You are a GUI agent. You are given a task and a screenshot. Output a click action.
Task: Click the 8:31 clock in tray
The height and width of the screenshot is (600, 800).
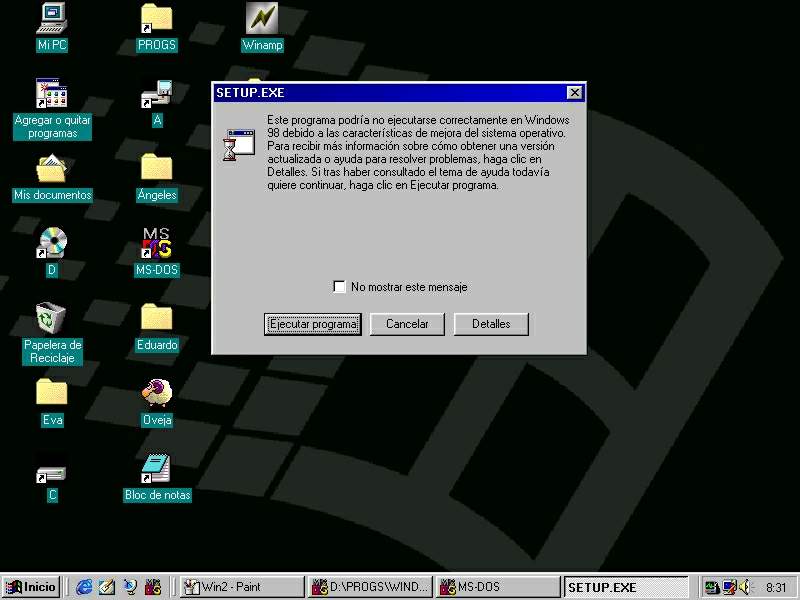(776, 588)
